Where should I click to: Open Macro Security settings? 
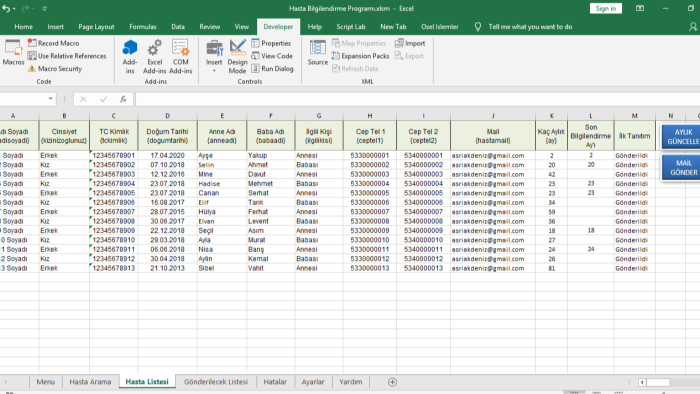55,69
